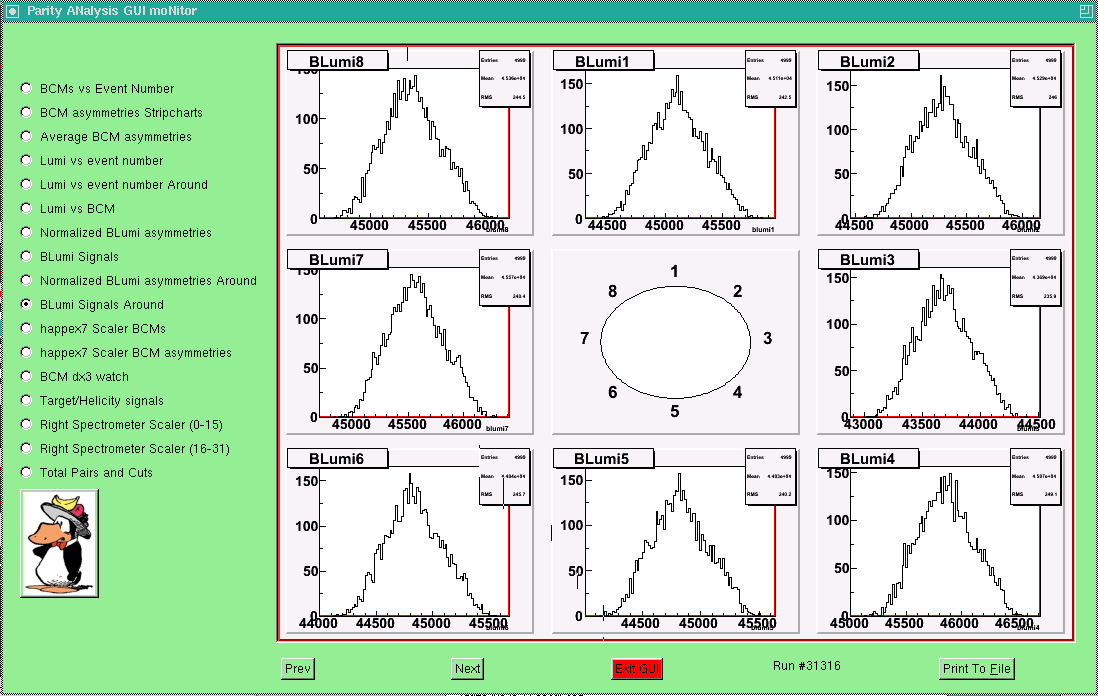
Task: Click the BLumi4 histogram title
Action: (868, 458)
